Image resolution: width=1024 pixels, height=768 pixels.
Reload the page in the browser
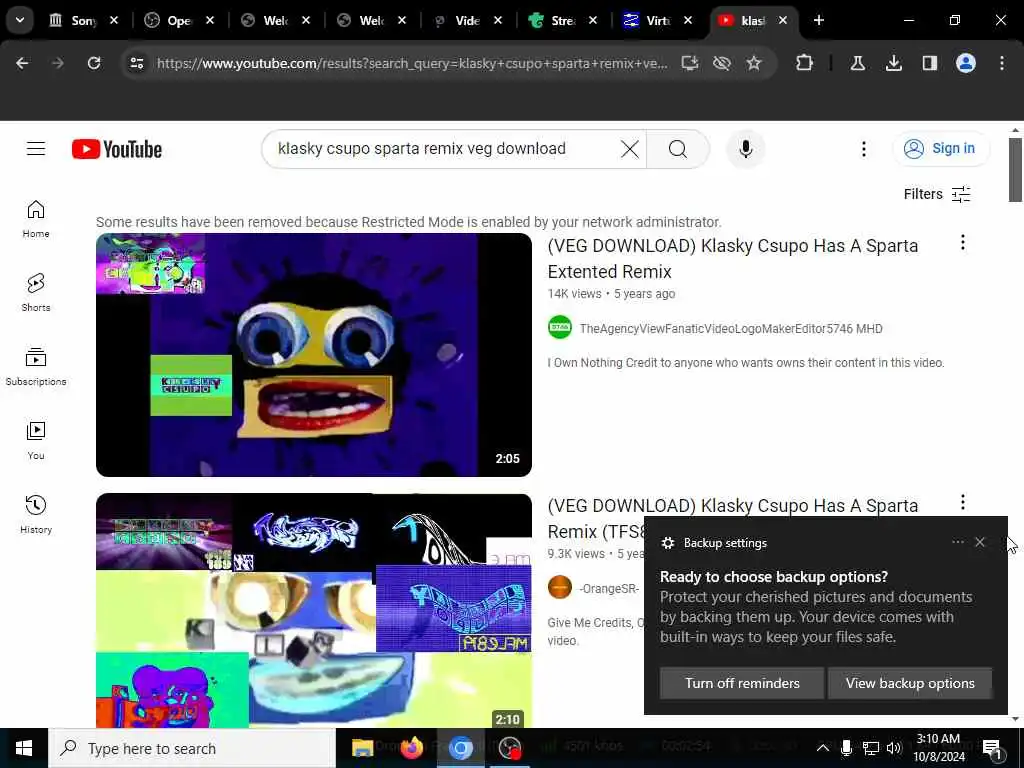point(94,63)
